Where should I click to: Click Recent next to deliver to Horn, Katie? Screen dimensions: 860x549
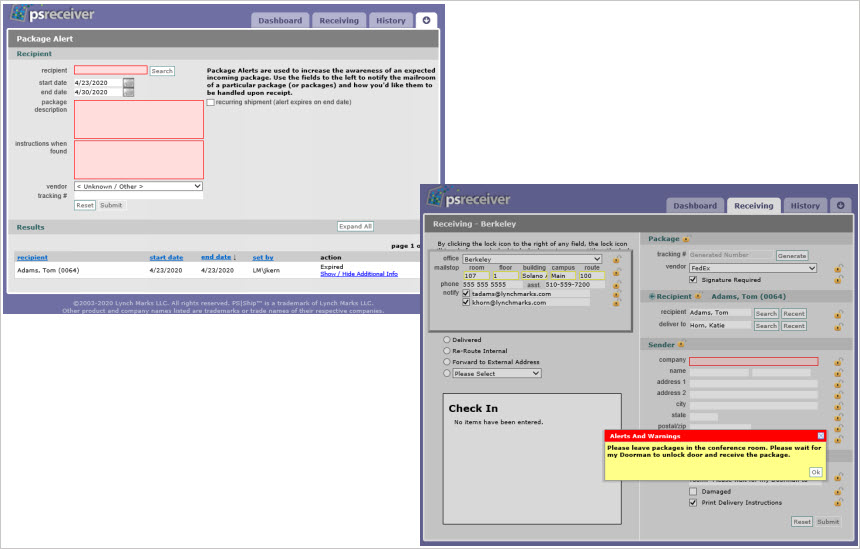click(x=794, y=326)
